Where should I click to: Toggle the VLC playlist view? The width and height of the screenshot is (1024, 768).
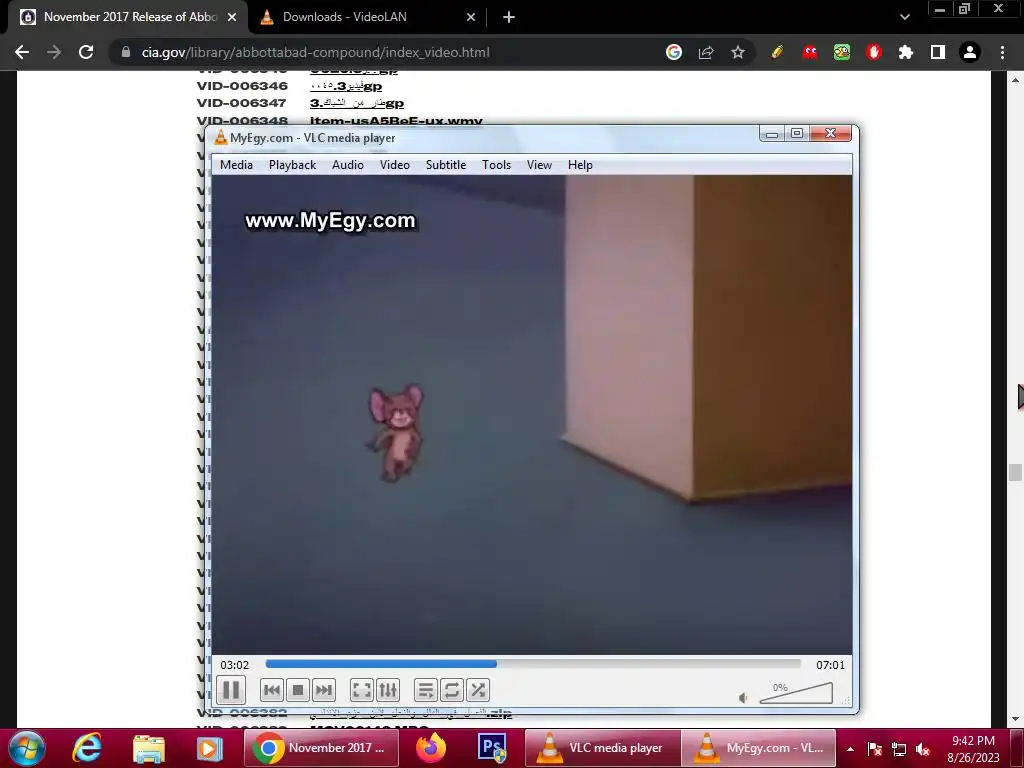pyautogui.click(x=425, y=690)
